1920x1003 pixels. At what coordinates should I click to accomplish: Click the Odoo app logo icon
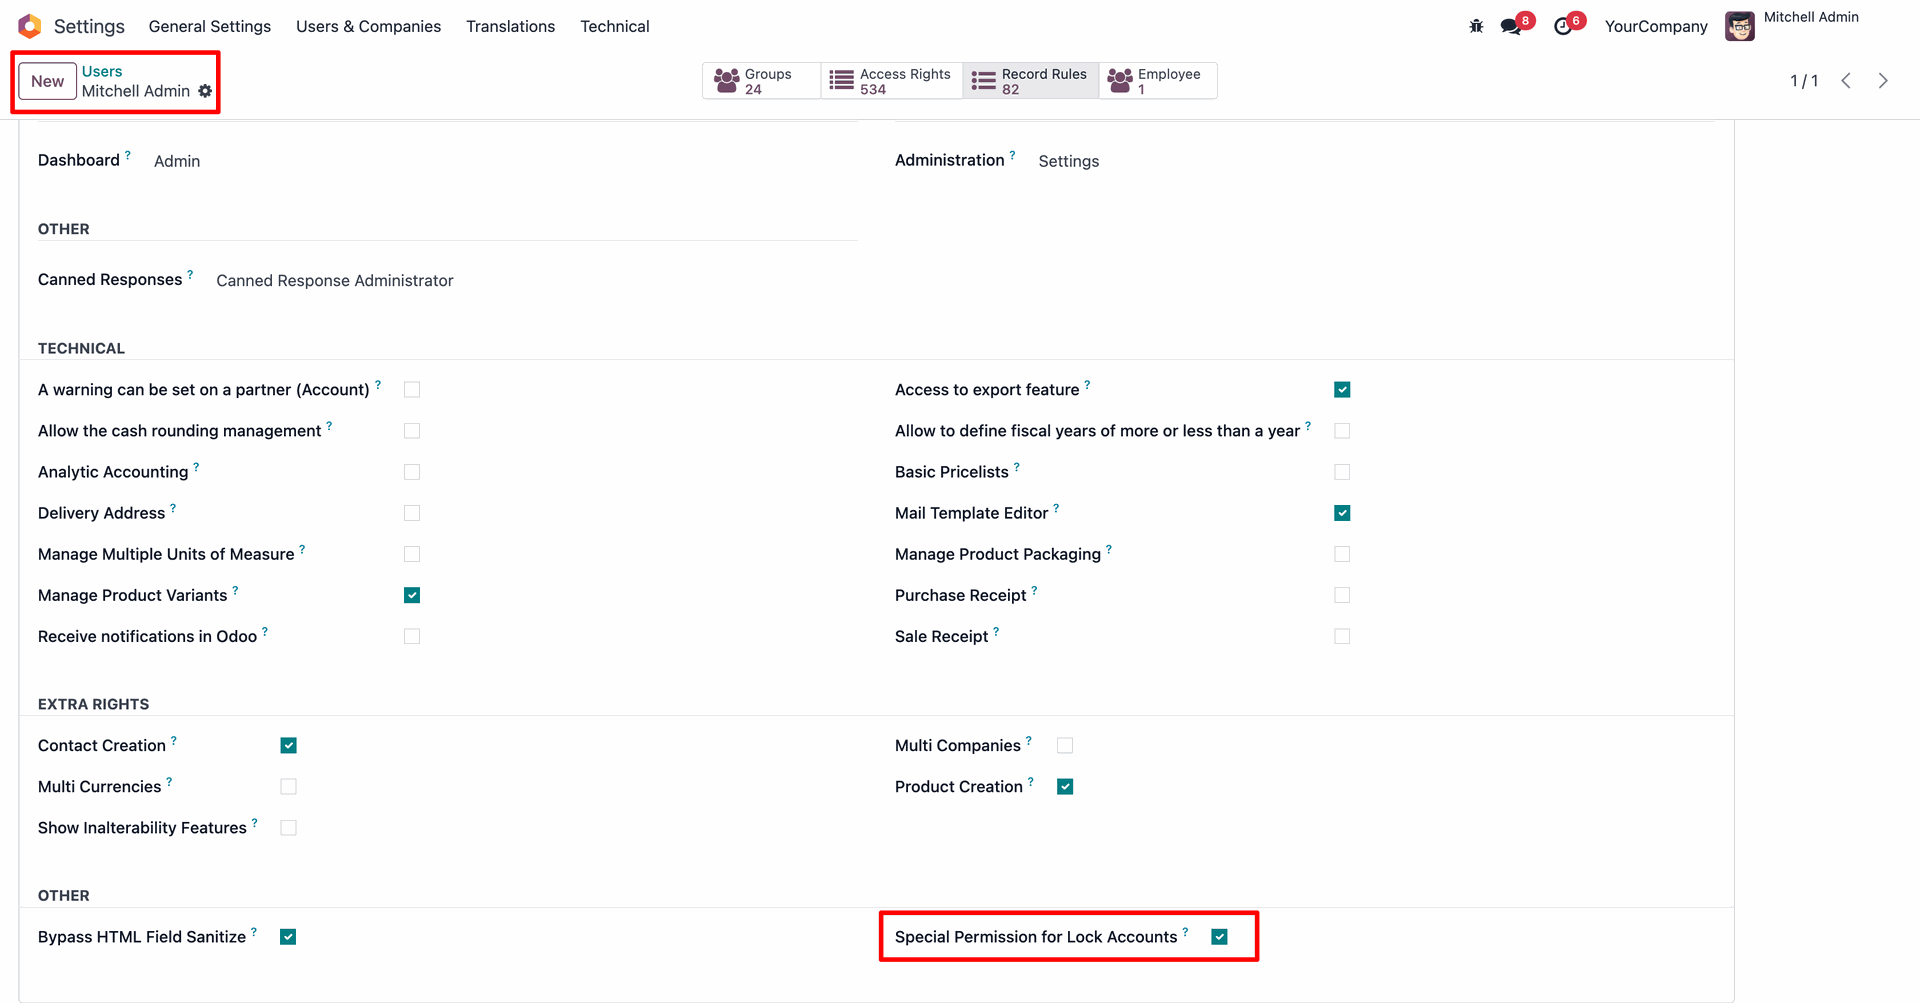tap(30, 26)
